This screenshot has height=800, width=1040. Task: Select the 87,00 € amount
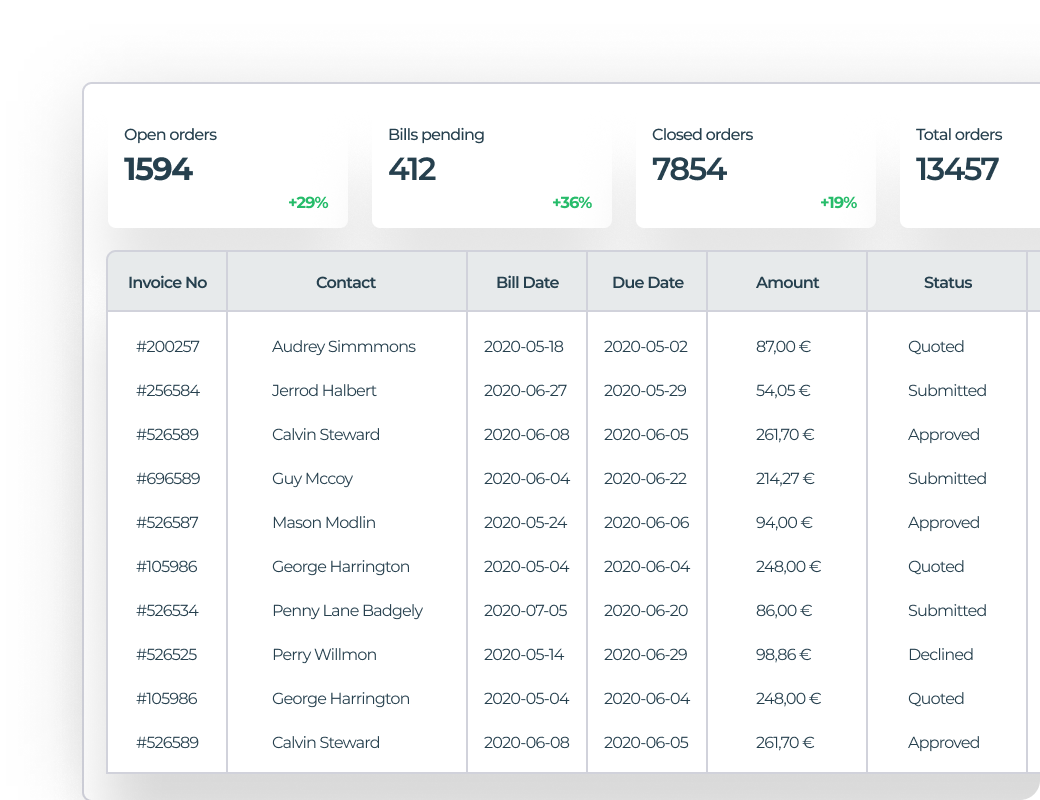(783, 346)
